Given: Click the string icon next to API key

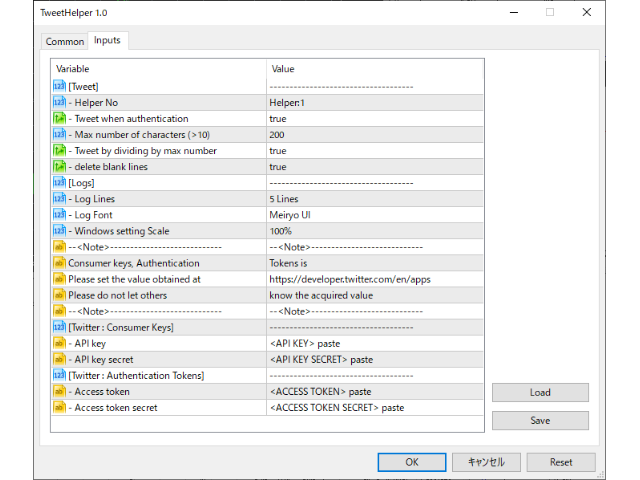Looking at the screenshot, I should point(59,343).
